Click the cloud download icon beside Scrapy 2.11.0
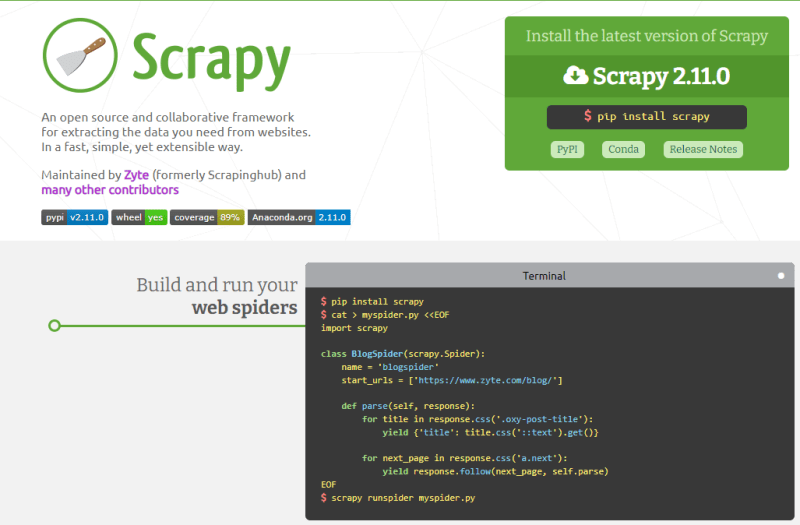Screen dimensions: 800x525 [576, 75]
